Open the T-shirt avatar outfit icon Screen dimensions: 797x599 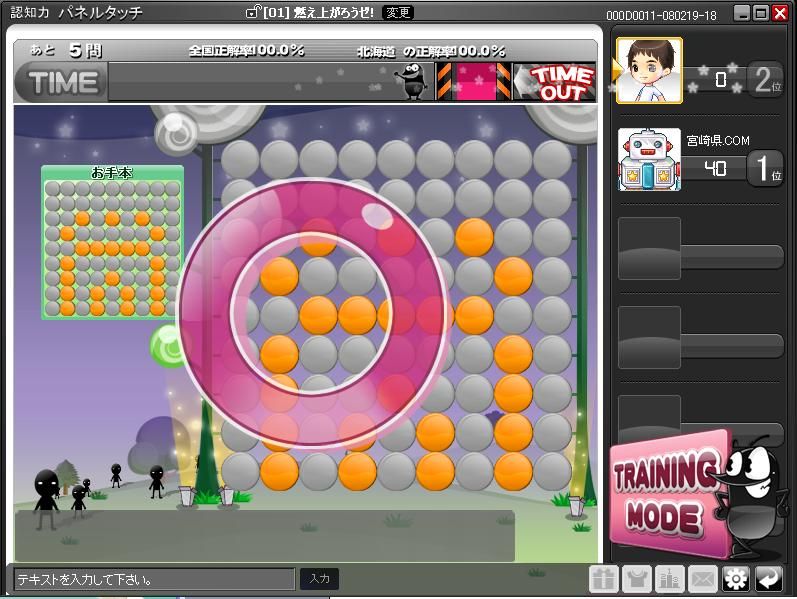click(x=636, y=579)
